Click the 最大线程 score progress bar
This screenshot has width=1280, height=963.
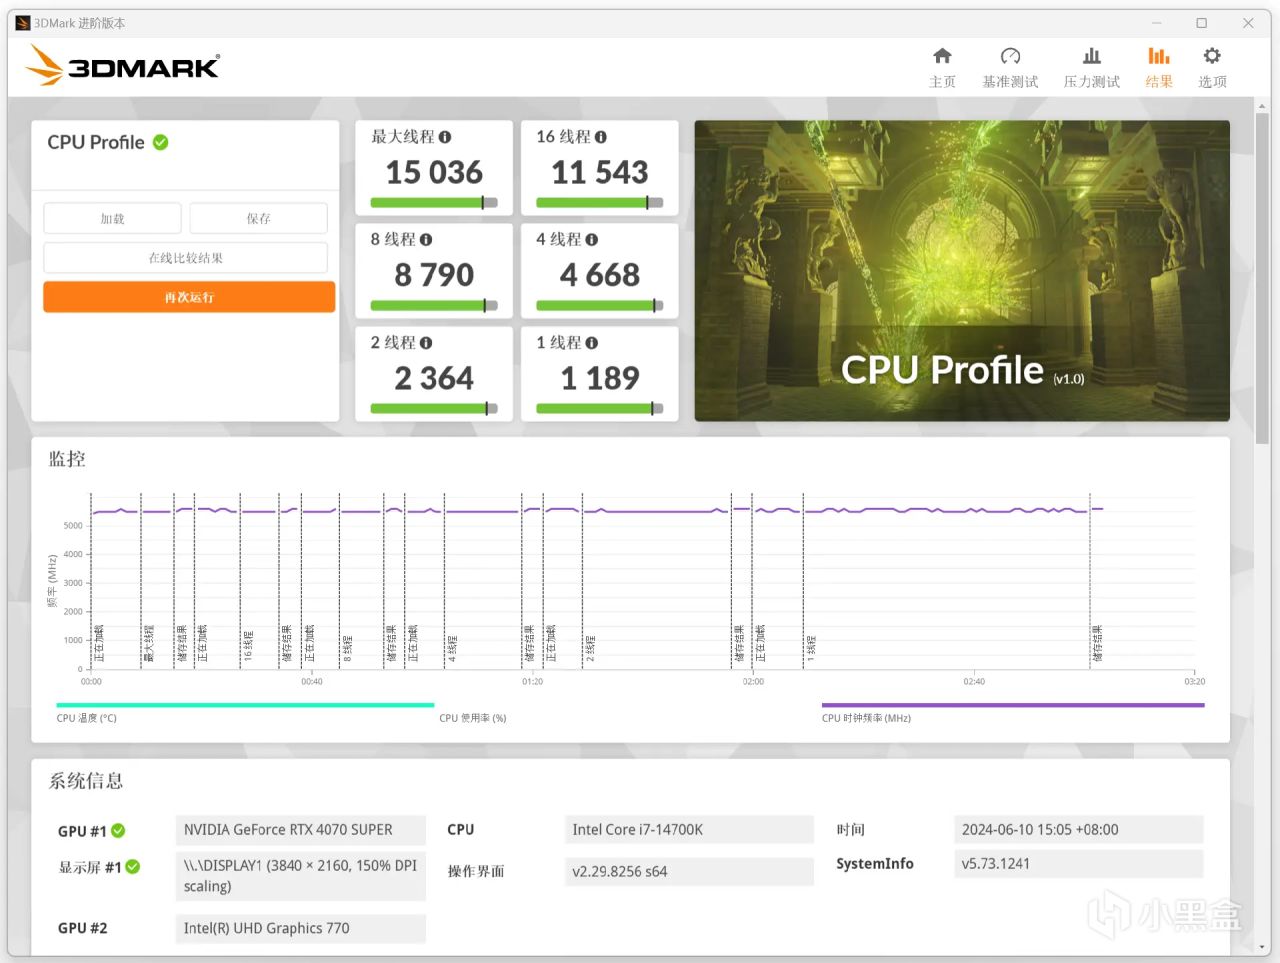(434, 203)
